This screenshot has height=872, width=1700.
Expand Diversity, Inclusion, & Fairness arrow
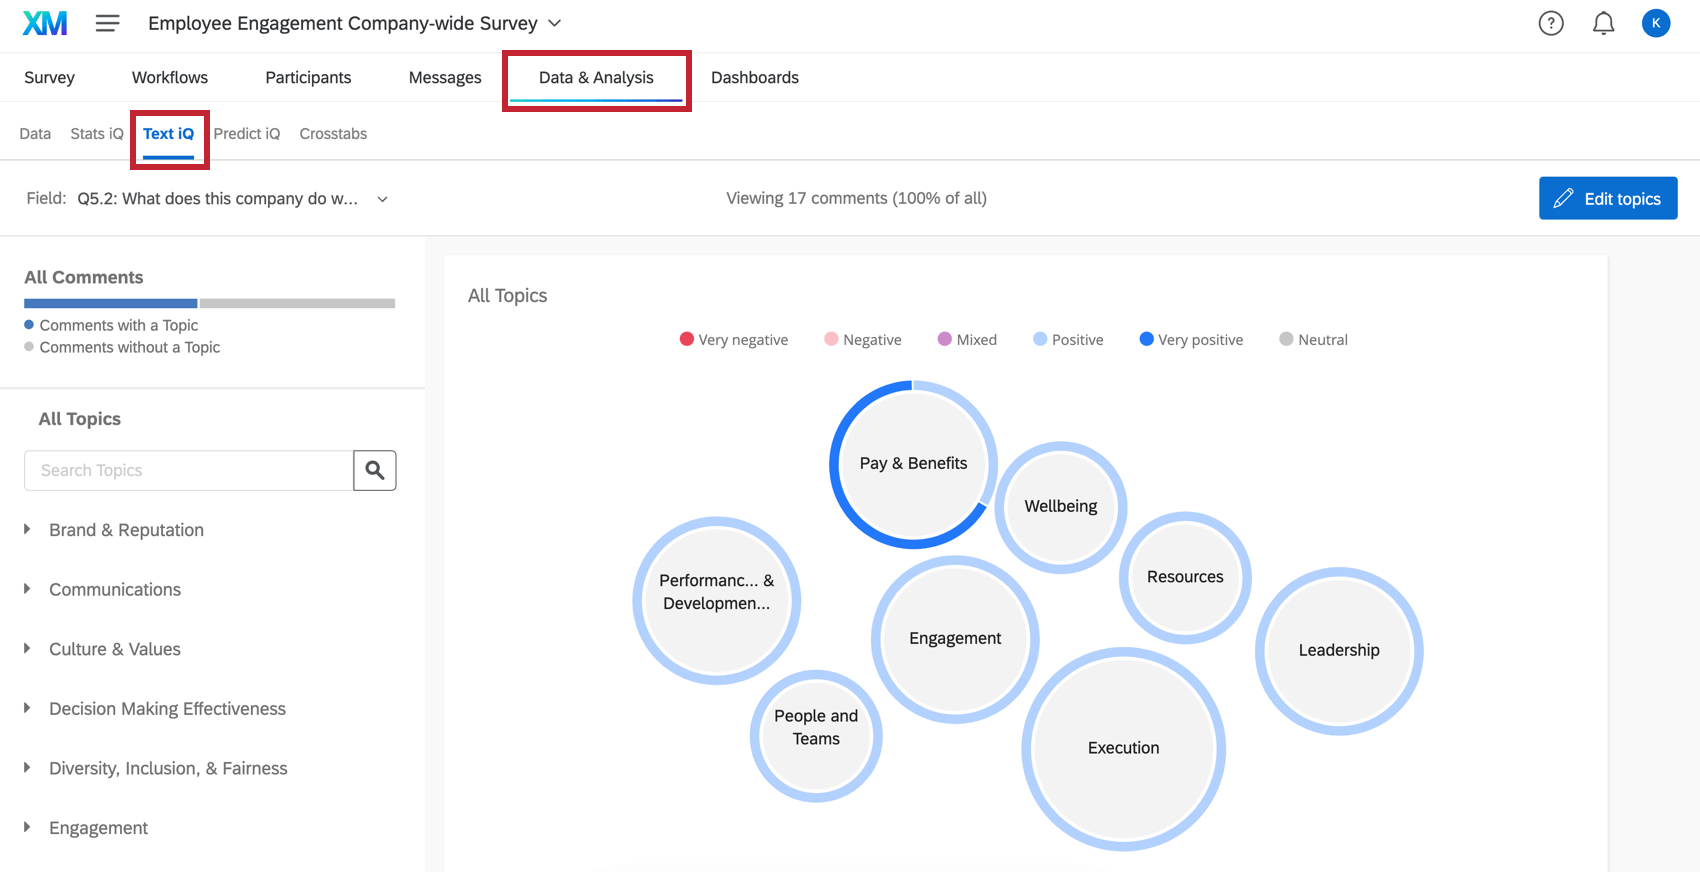pos(27,768)
